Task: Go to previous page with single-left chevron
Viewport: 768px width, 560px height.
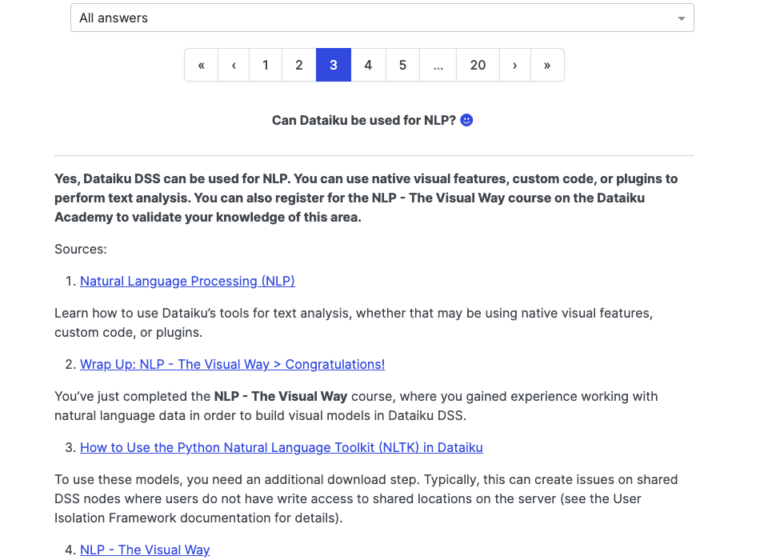Action: pyautogui.click(x=234, y=65)
